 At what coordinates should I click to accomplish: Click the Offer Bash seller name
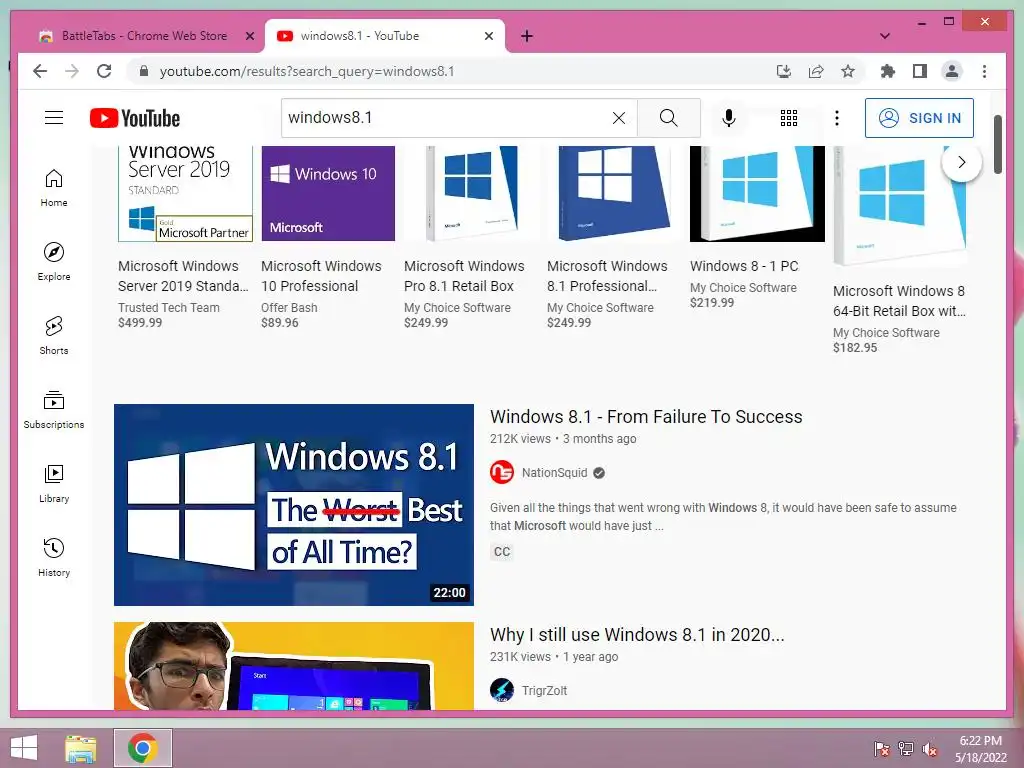(289, 307)
